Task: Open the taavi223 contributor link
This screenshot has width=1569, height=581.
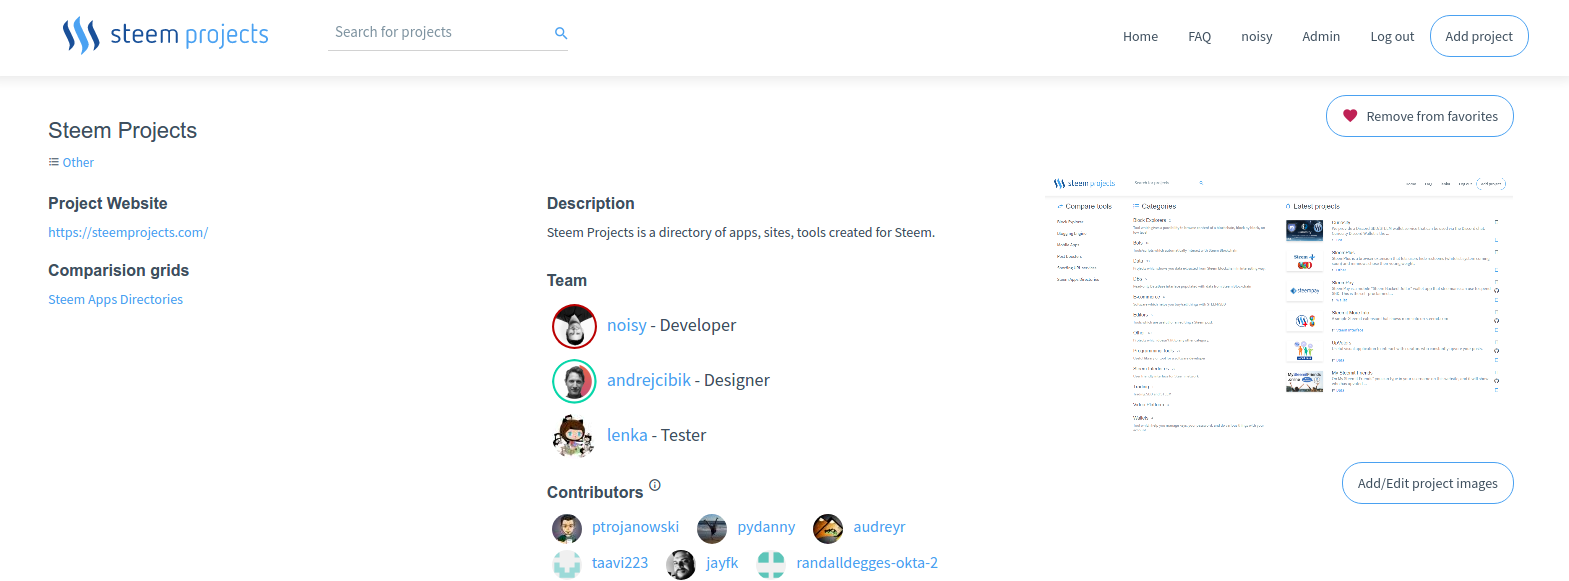Action: (620, 563)
